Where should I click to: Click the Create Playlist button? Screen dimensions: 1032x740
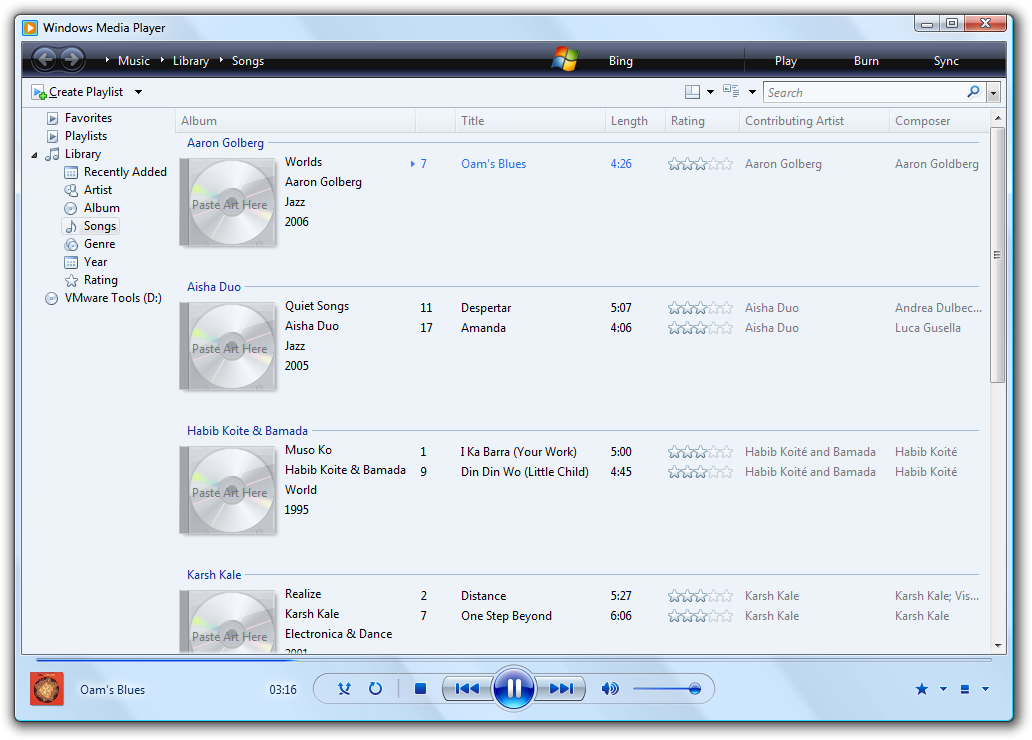[78, 92]
